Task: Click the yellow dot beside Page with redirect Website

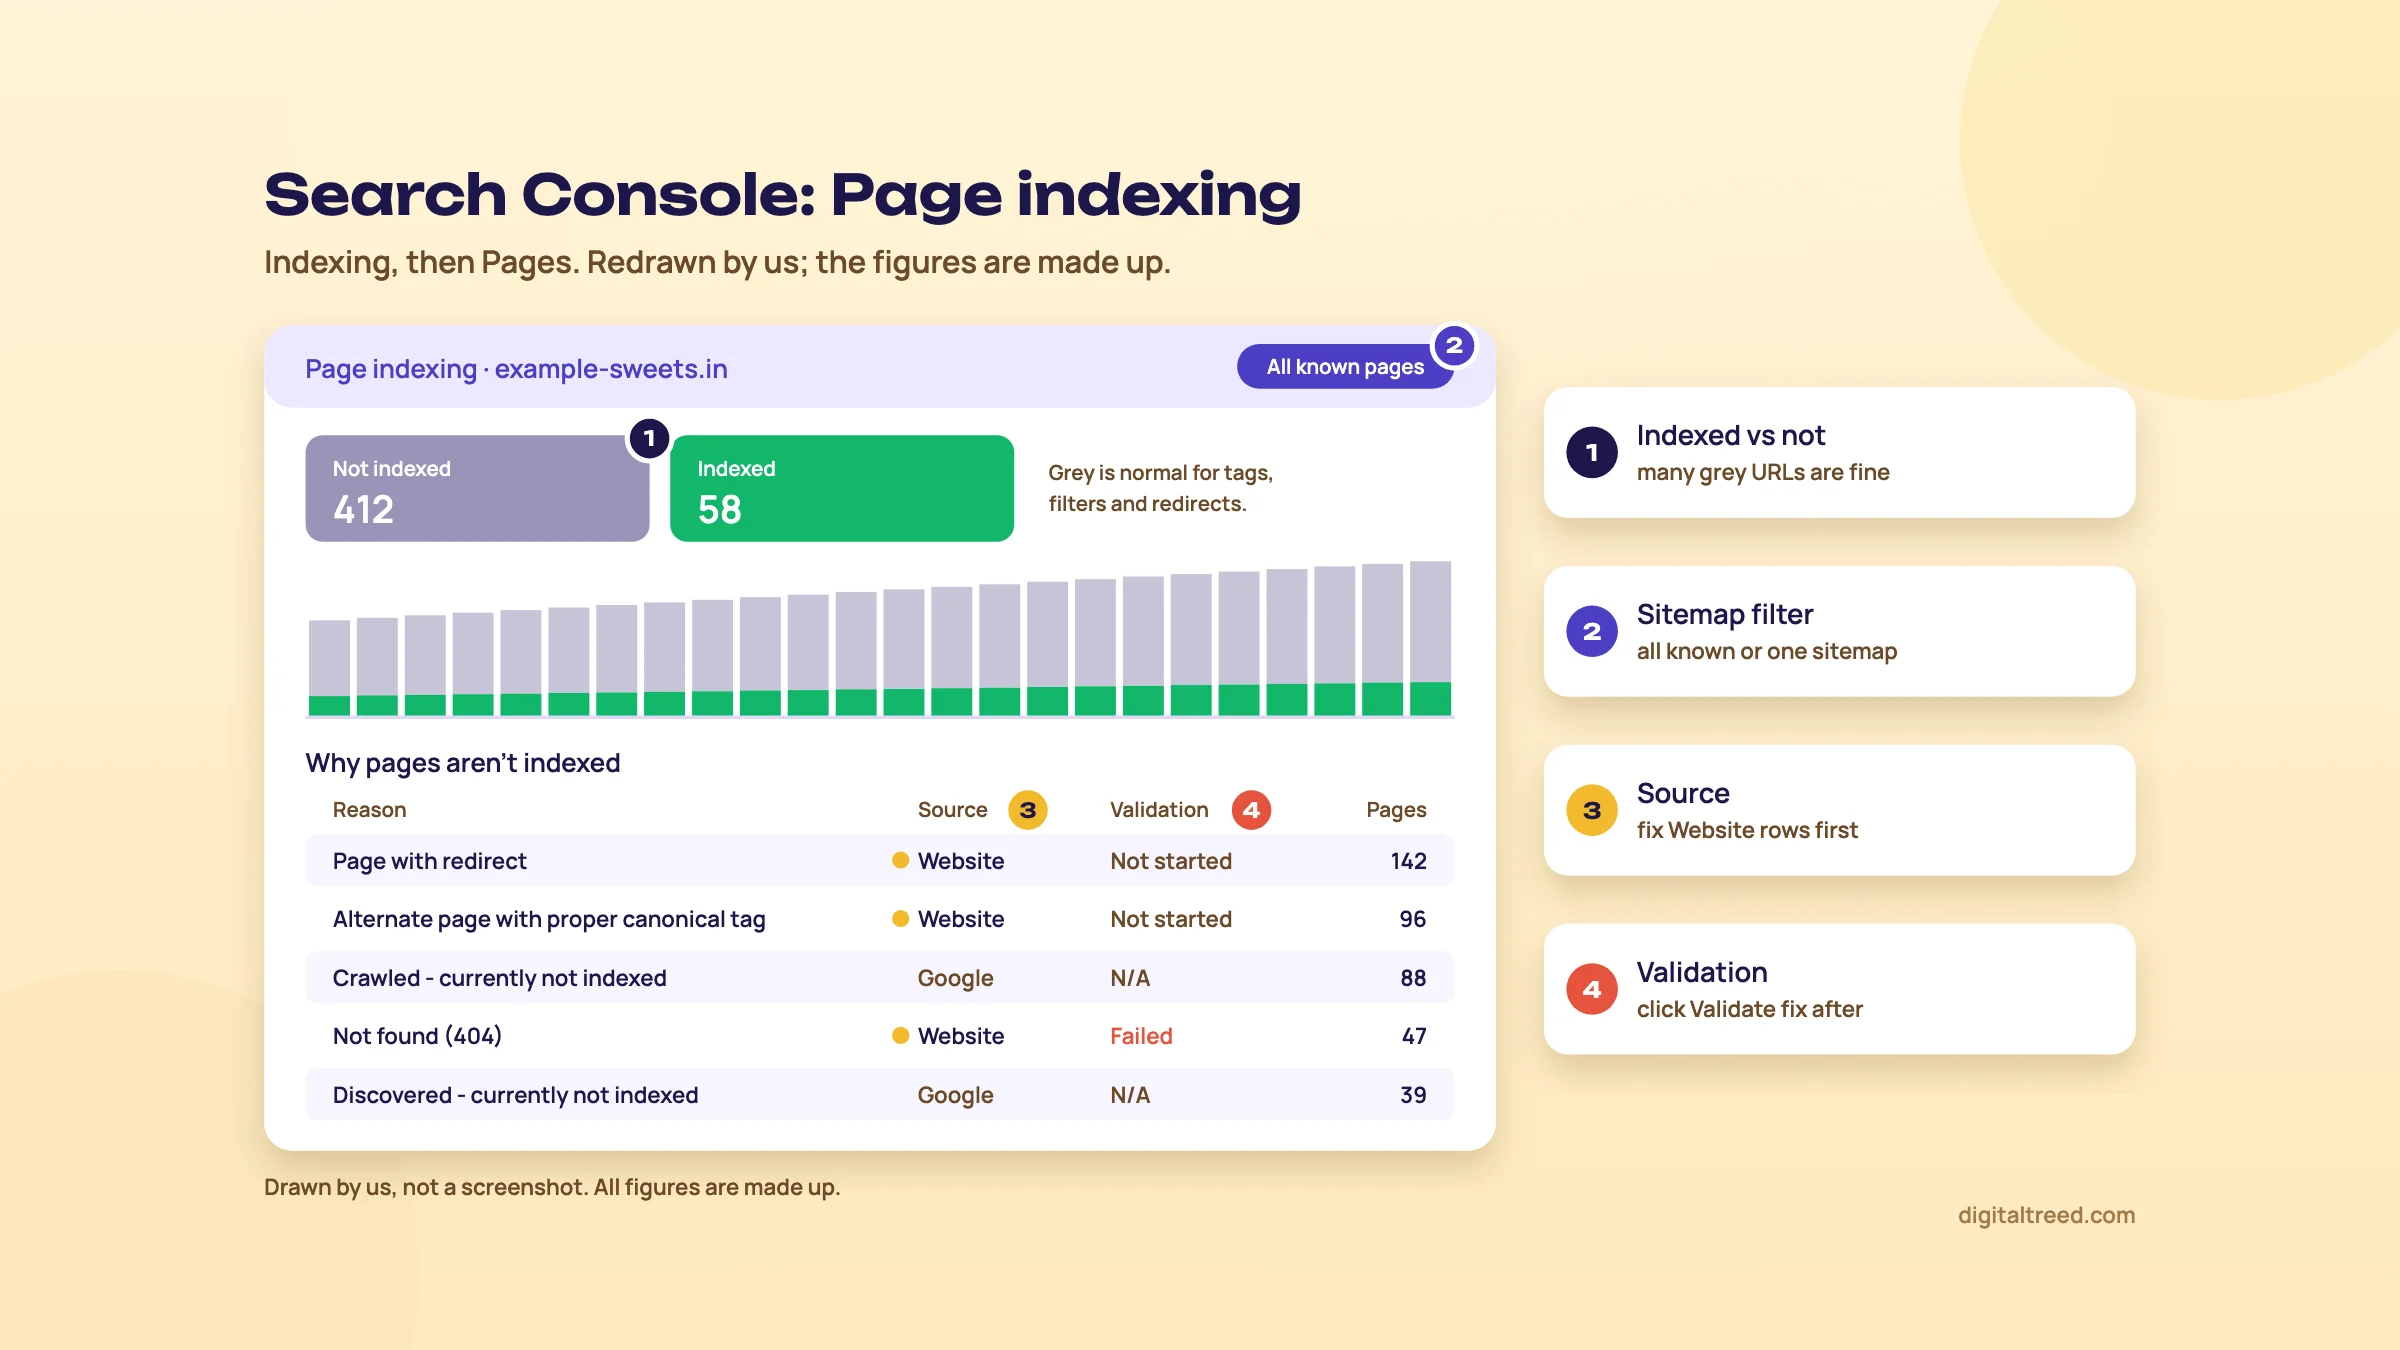Action: point(900,860)
